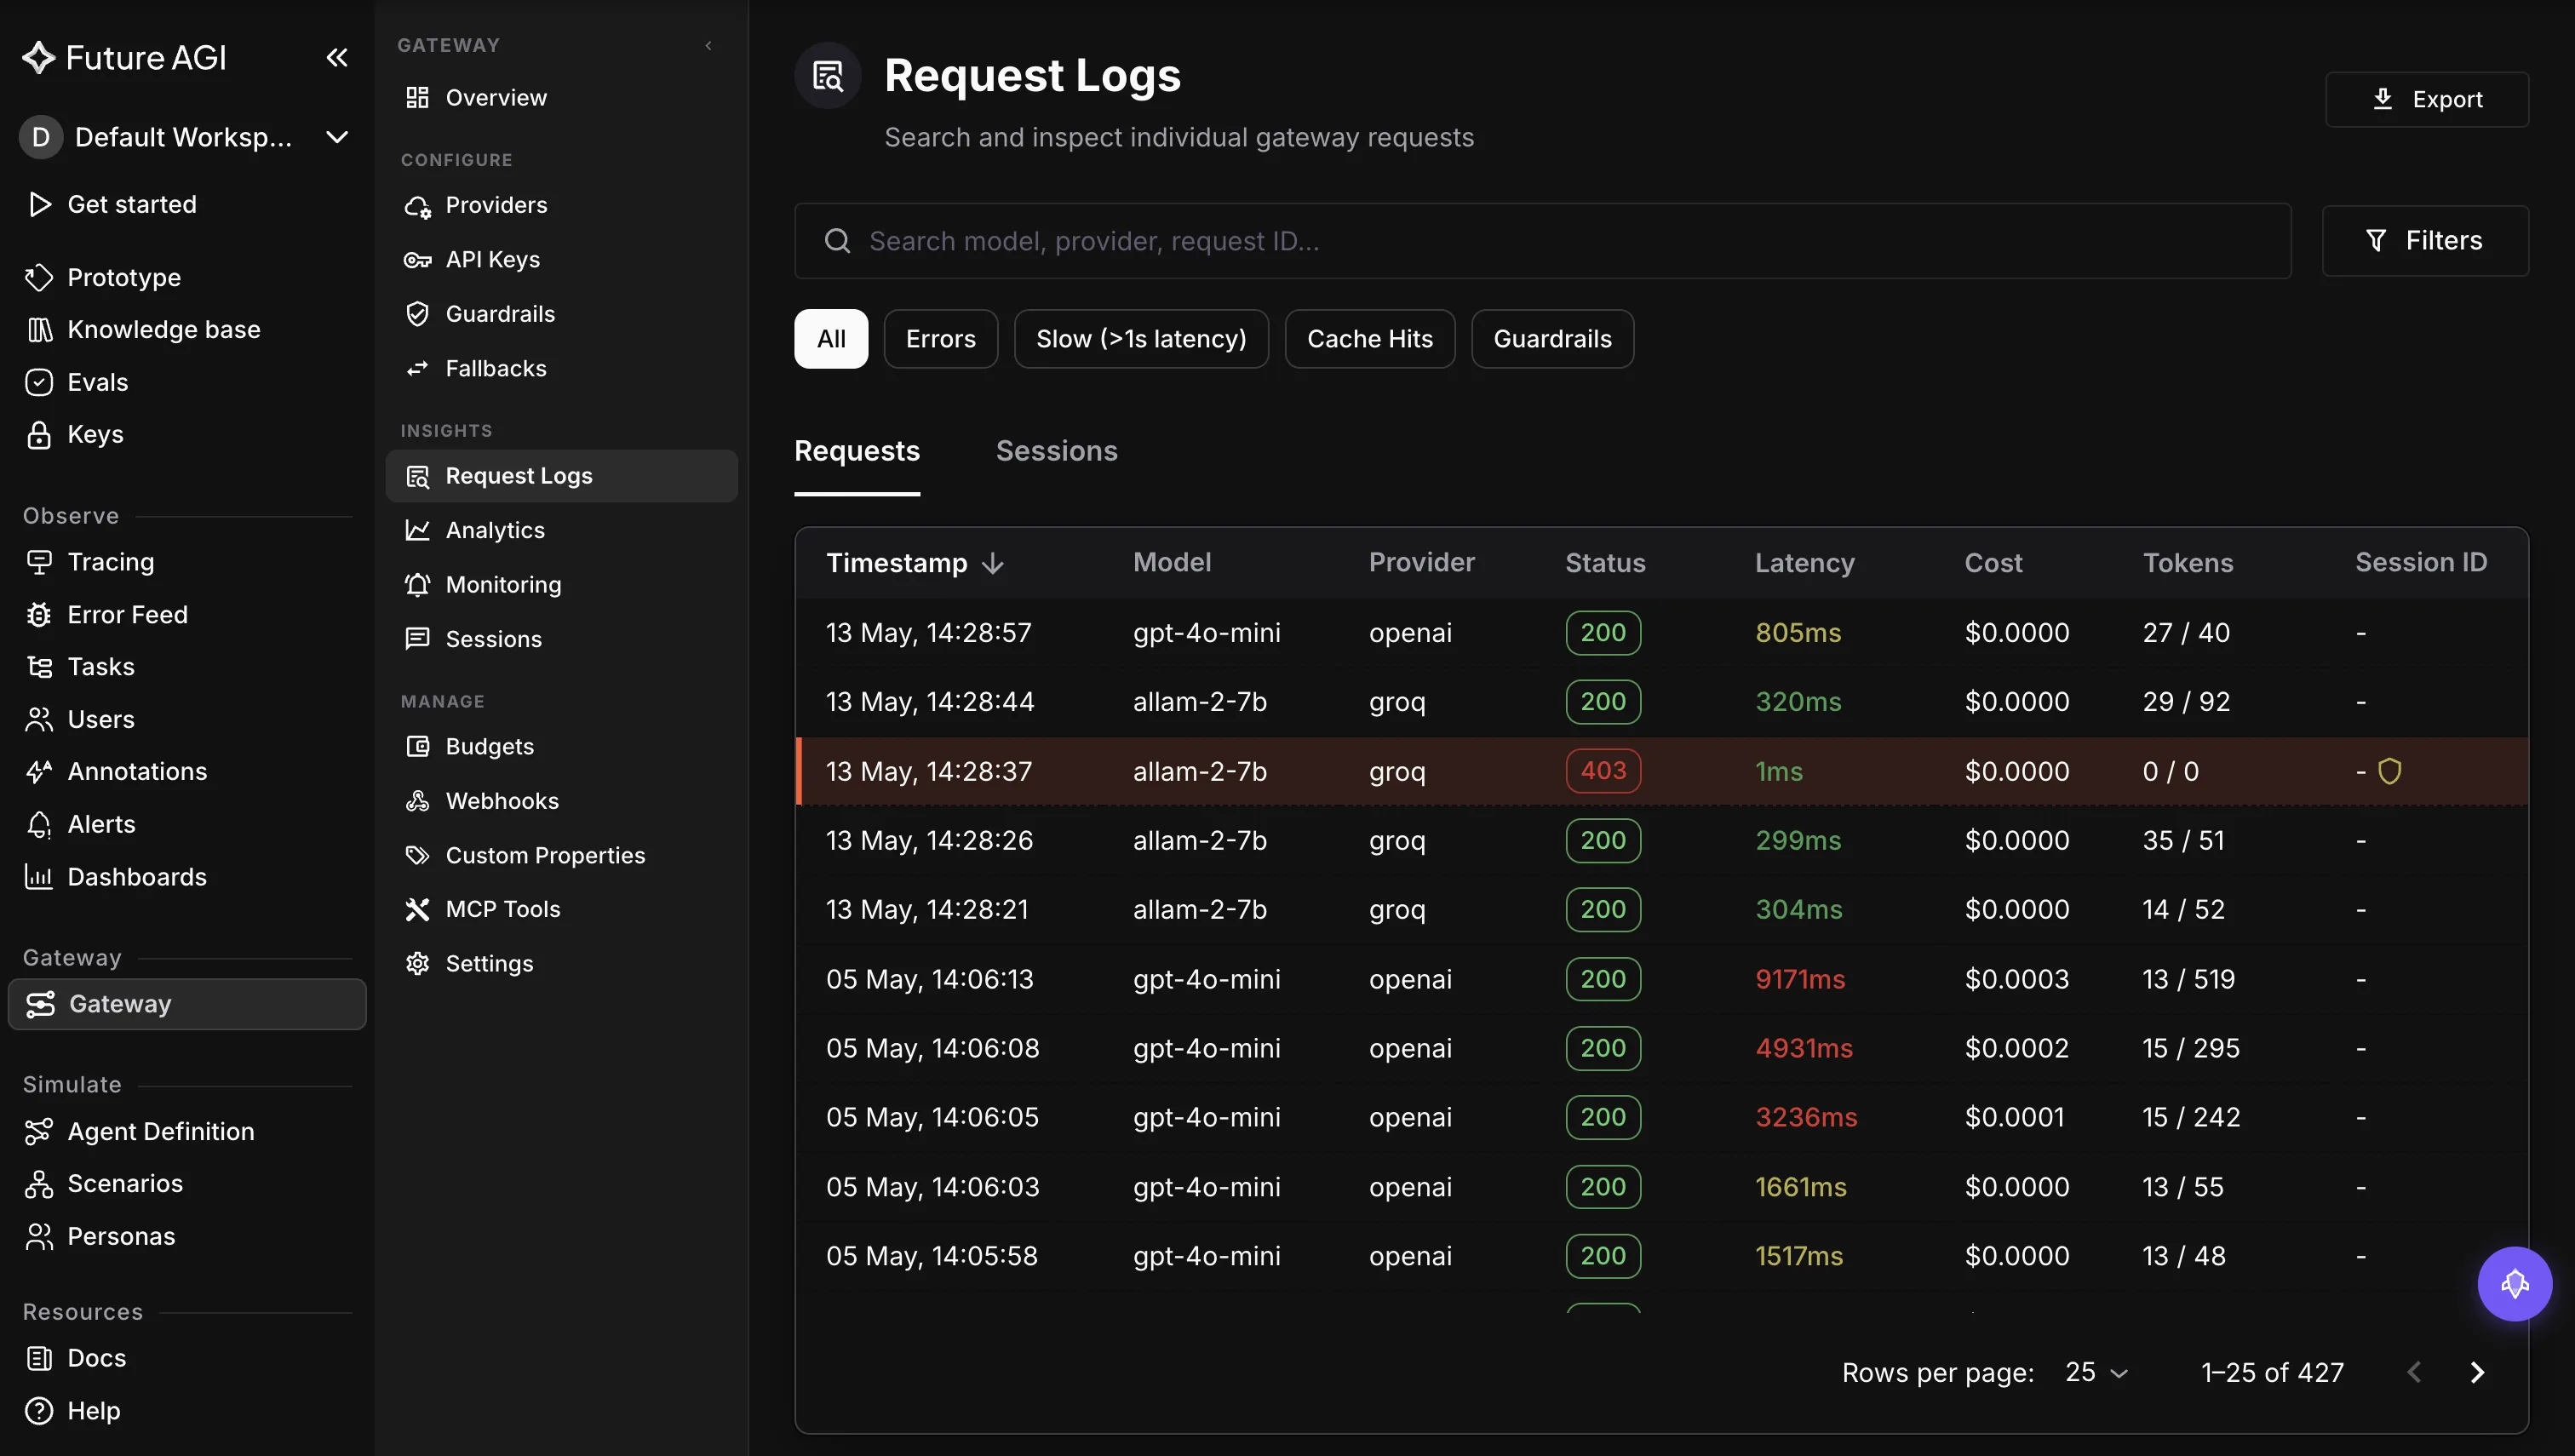Open Annotations
2575x1456 pixels.
(137, 771)
